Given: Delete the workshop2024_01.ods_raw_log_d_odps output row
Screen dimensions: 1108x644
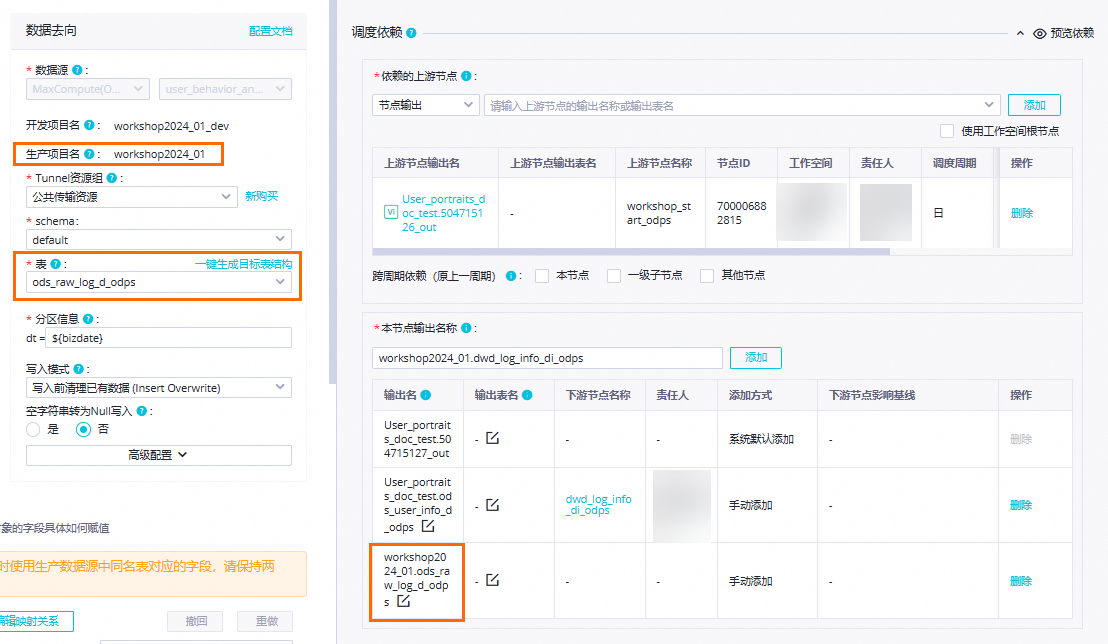Looking at the screenshot, I should pos(1021,581).
